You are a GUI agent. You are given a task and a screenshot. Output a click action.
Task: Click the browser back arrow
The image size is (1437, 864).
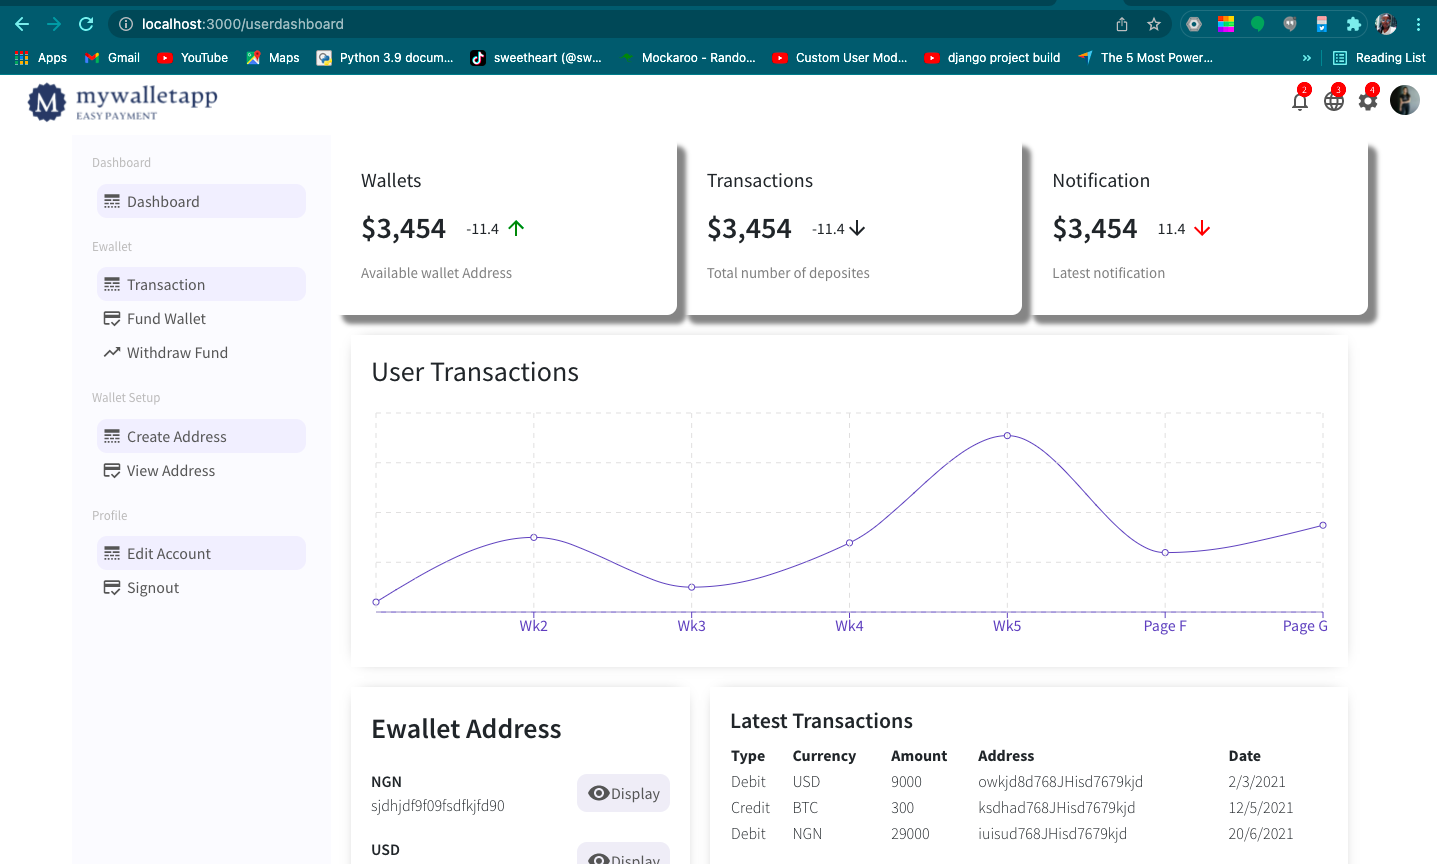[x=22, y=24]
